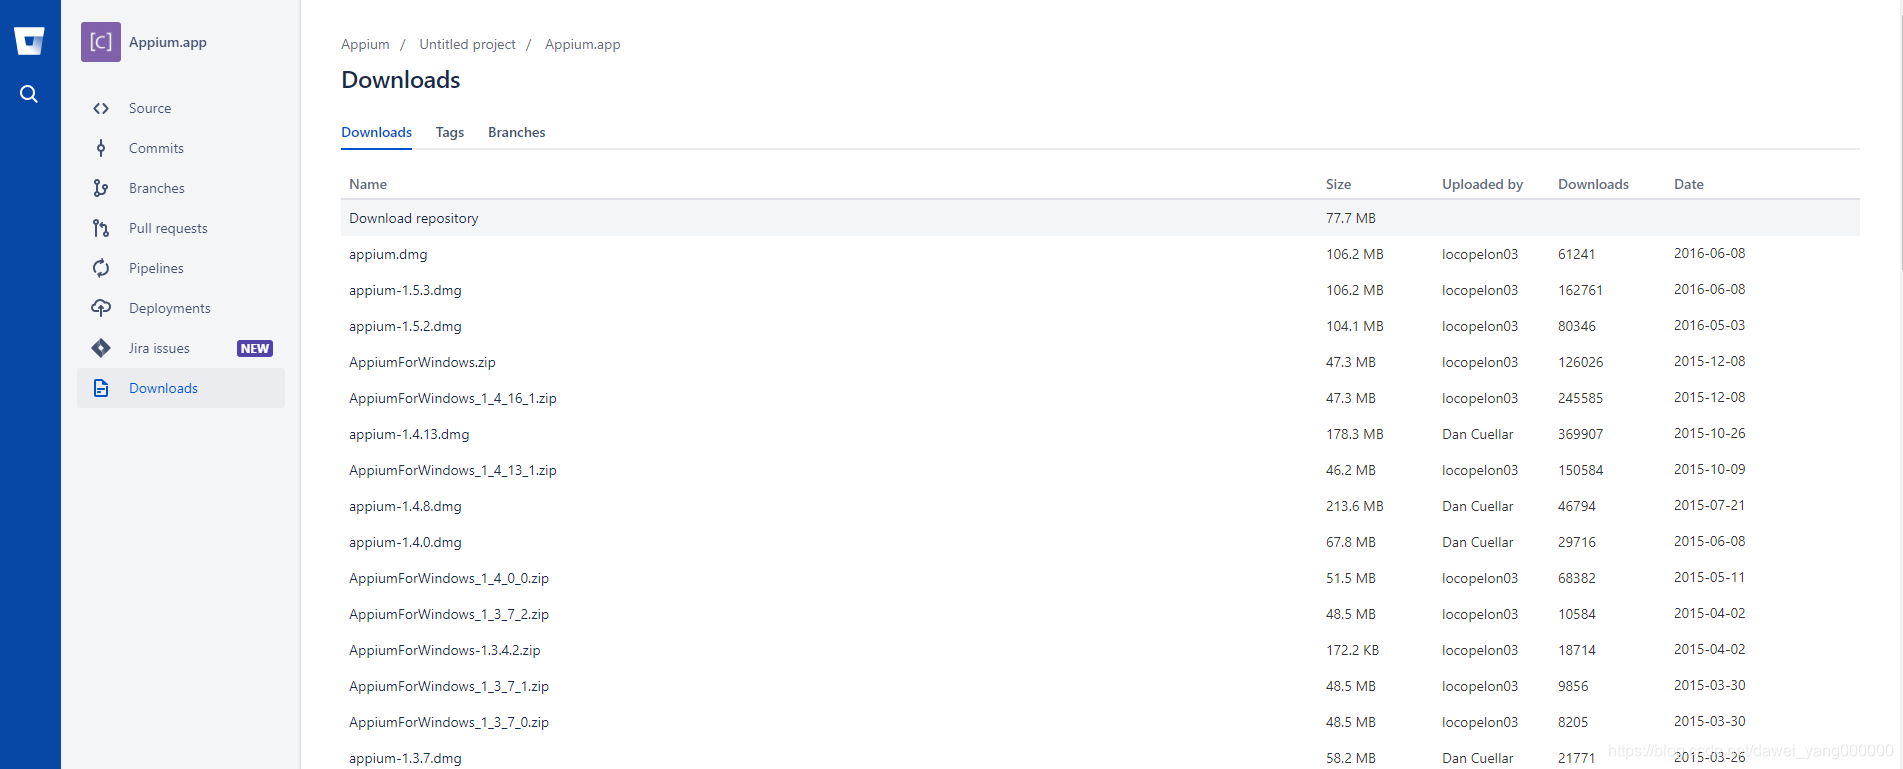Download AppiumForWindows-1.3.4.2.zip
Viewport: 1903px width, 769px height.
coord(445,650)
